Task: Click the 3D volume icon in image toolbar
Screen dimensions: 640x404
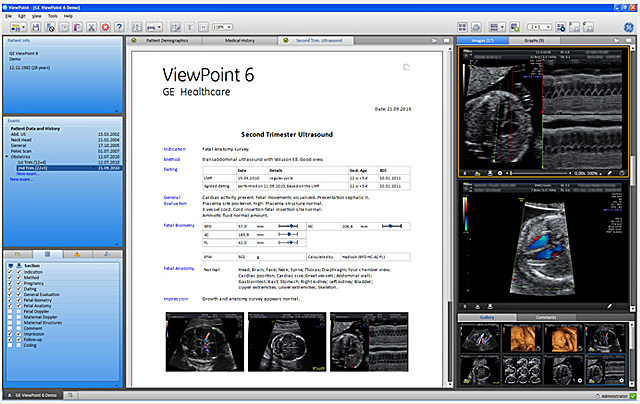Action: point(476,27)
